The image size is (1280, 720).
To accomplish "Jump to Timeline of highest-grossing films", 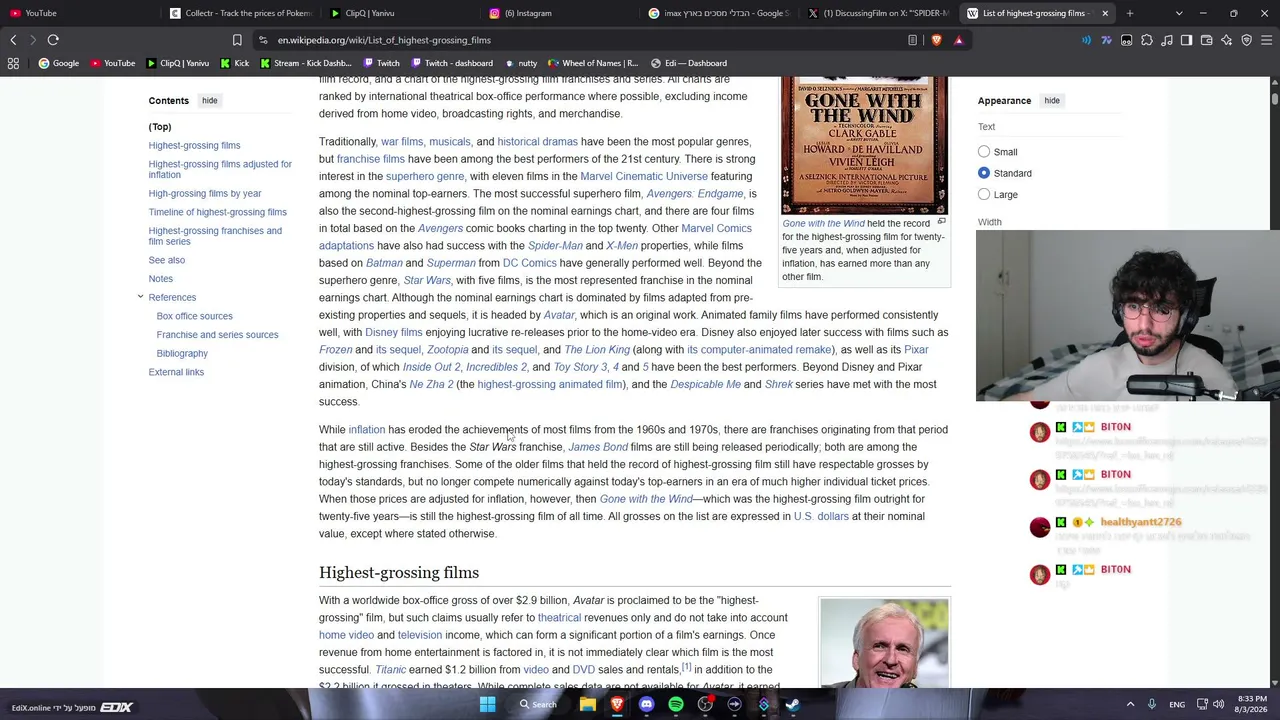I will (x=217, y=212).
